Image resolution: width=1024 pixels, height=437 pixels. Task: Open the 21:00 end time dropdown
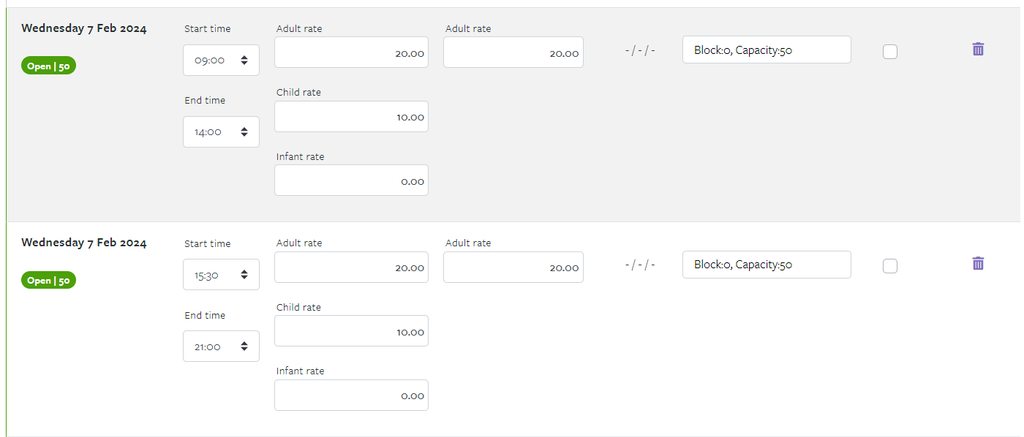[221, 346]
